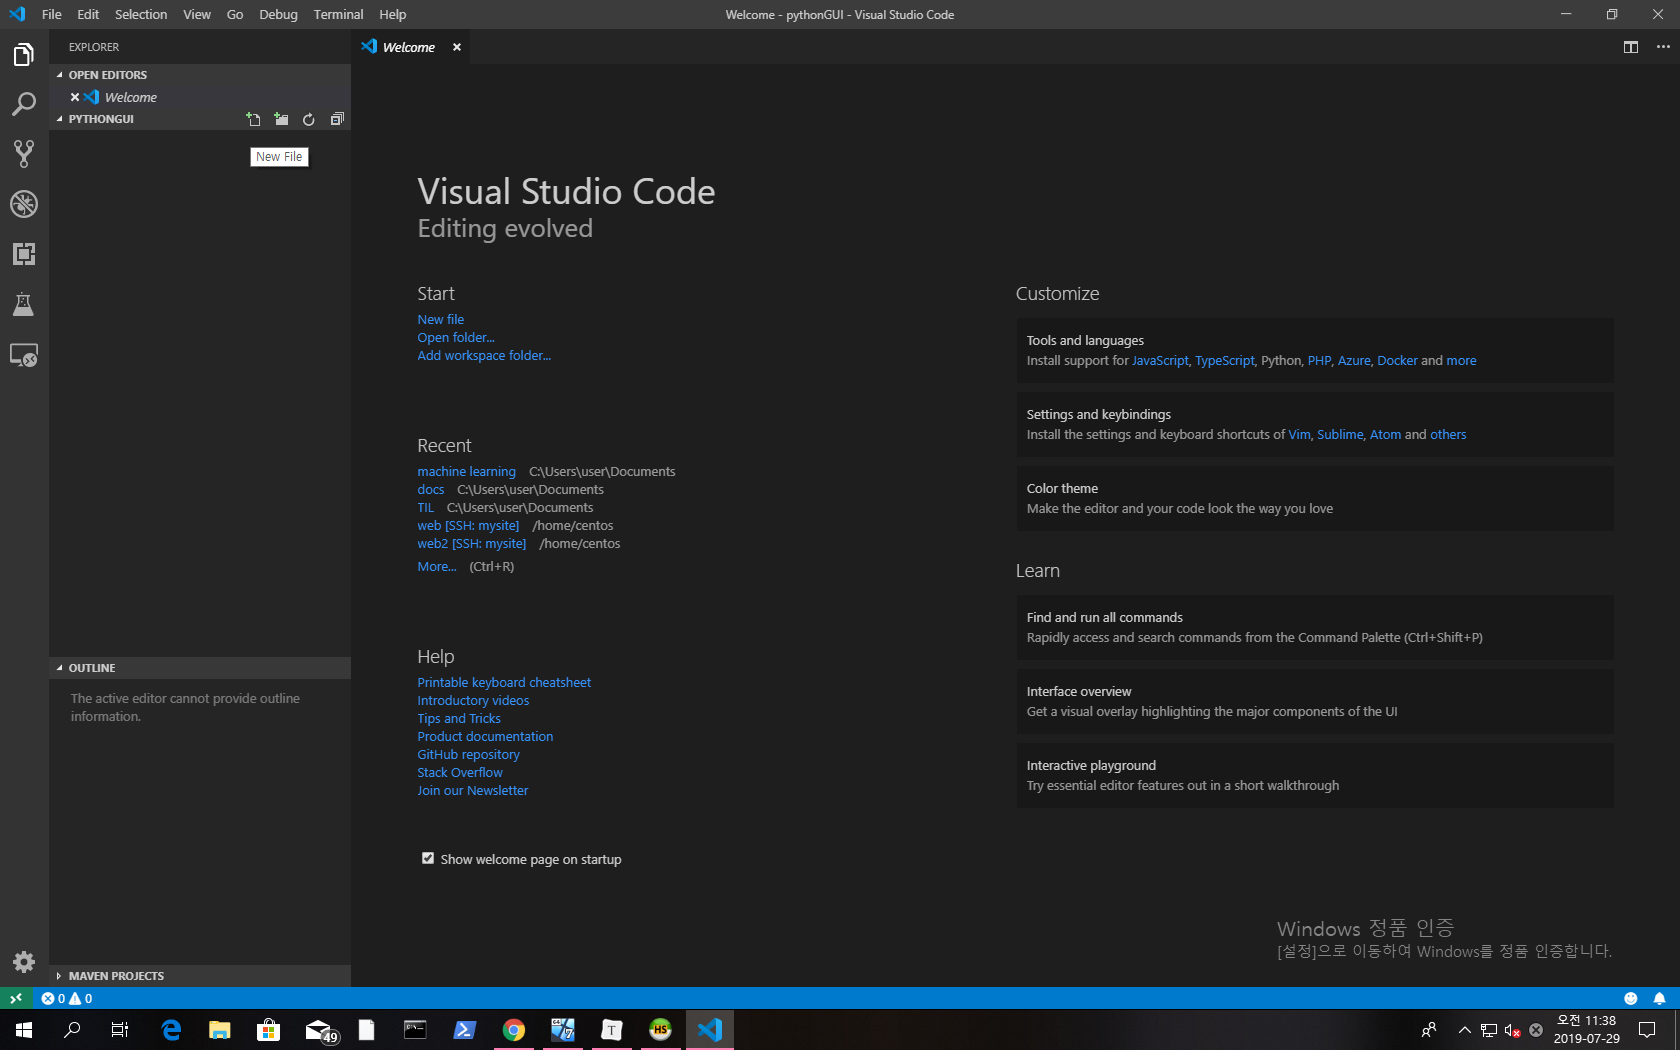This screenshot has width=1680, height=1050.
Task: Open Windows Start menu
Action: [24, 1029]
